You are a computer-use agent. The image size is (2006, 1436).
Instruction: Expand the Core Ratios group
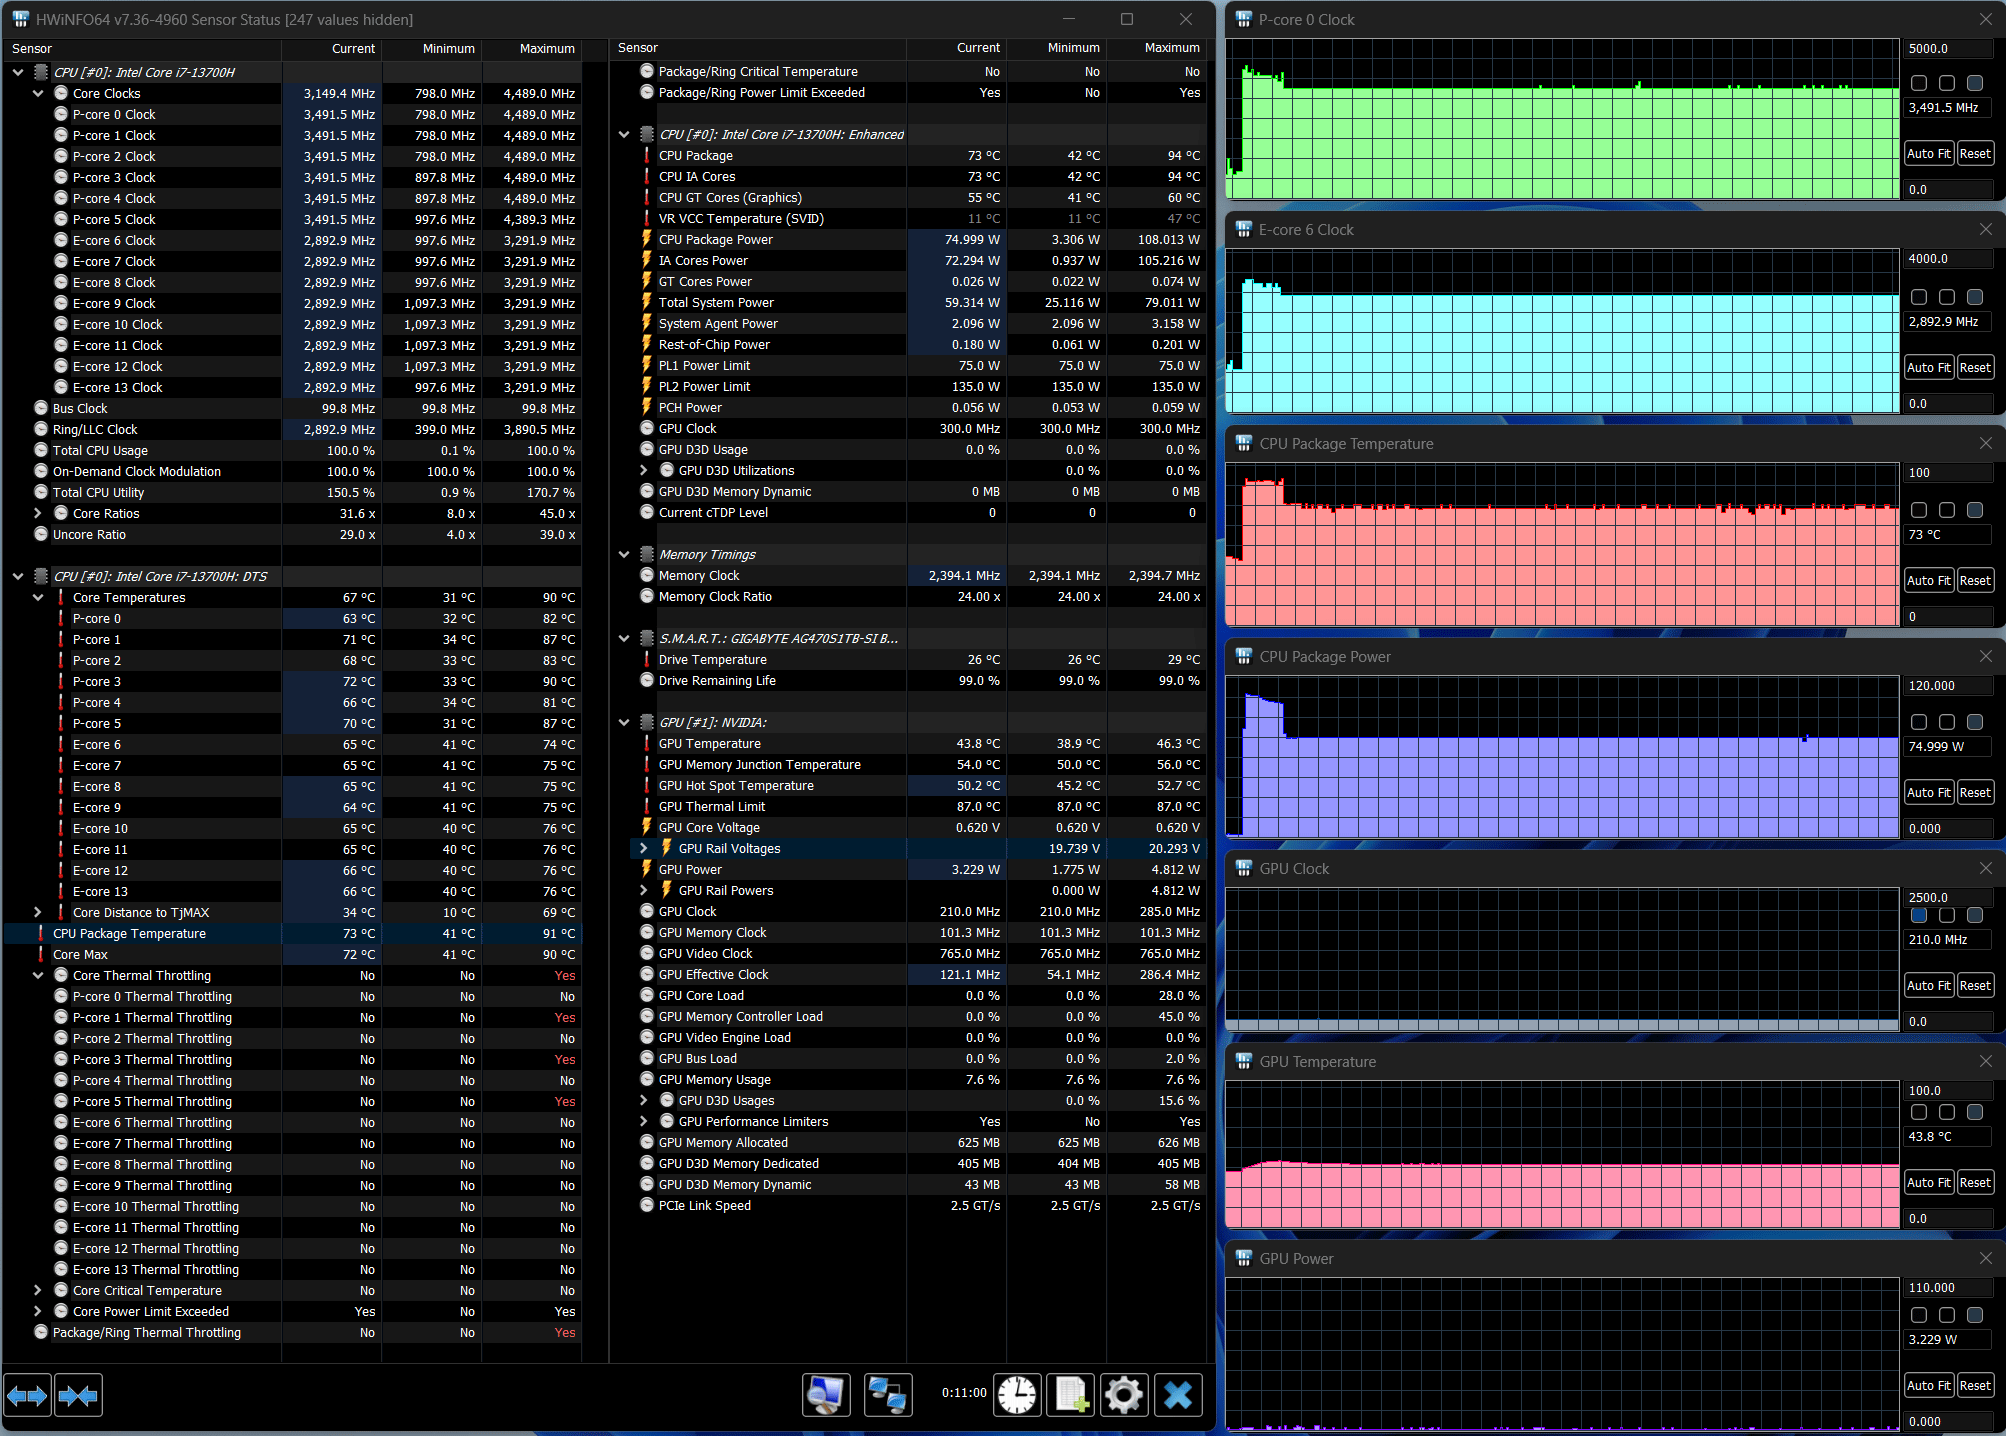point(38,513)
